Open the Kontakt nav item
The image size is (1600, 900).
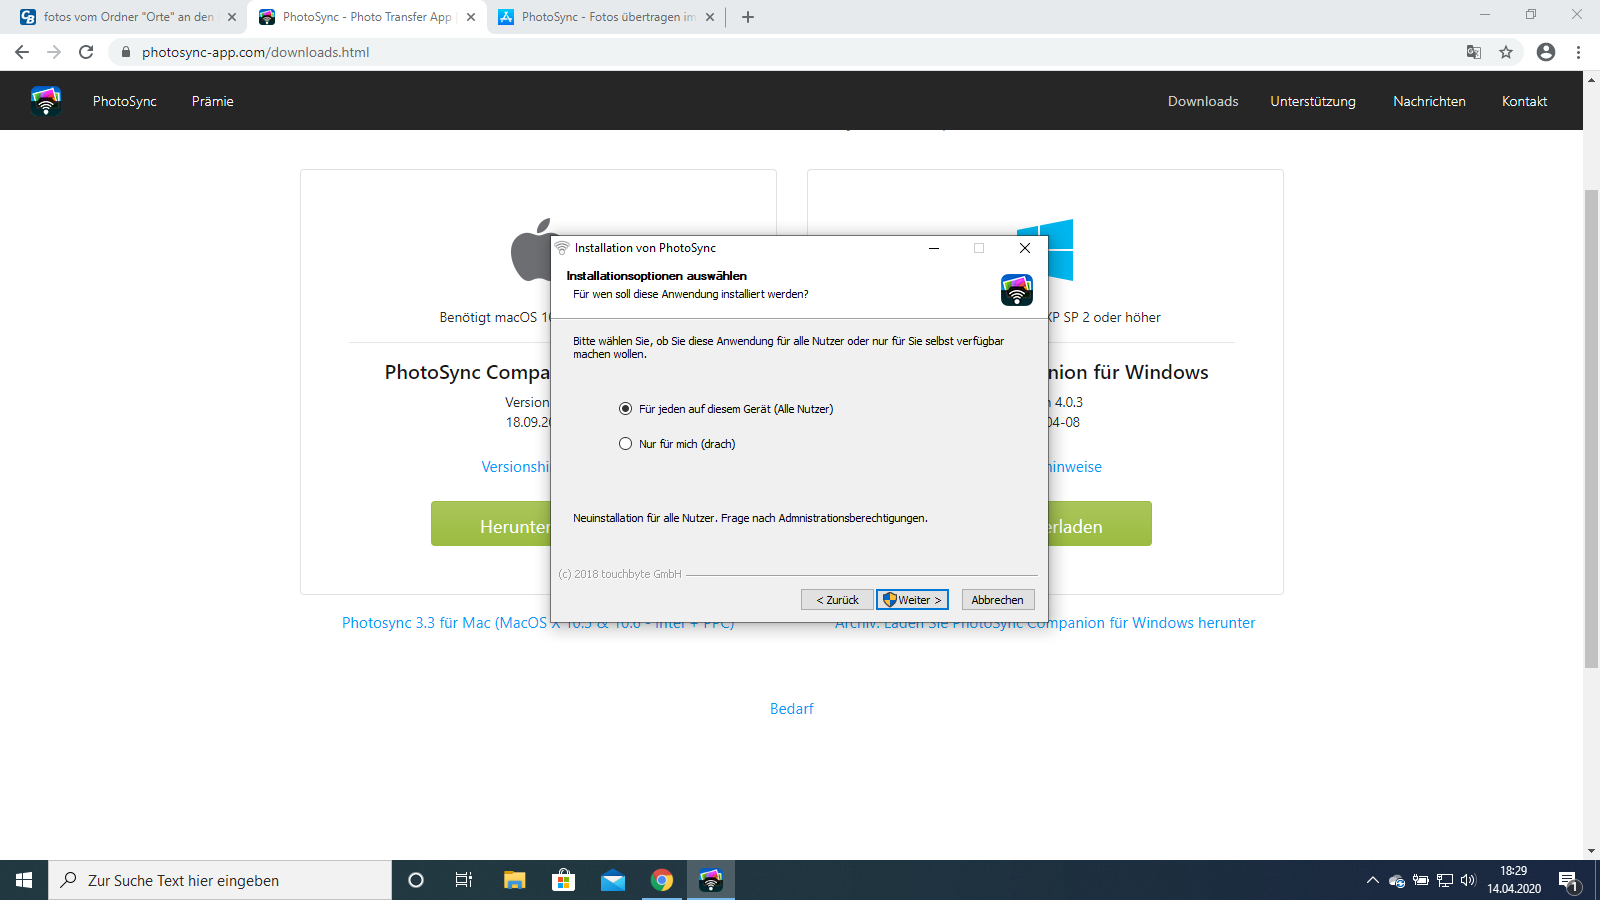(1524, 101)
